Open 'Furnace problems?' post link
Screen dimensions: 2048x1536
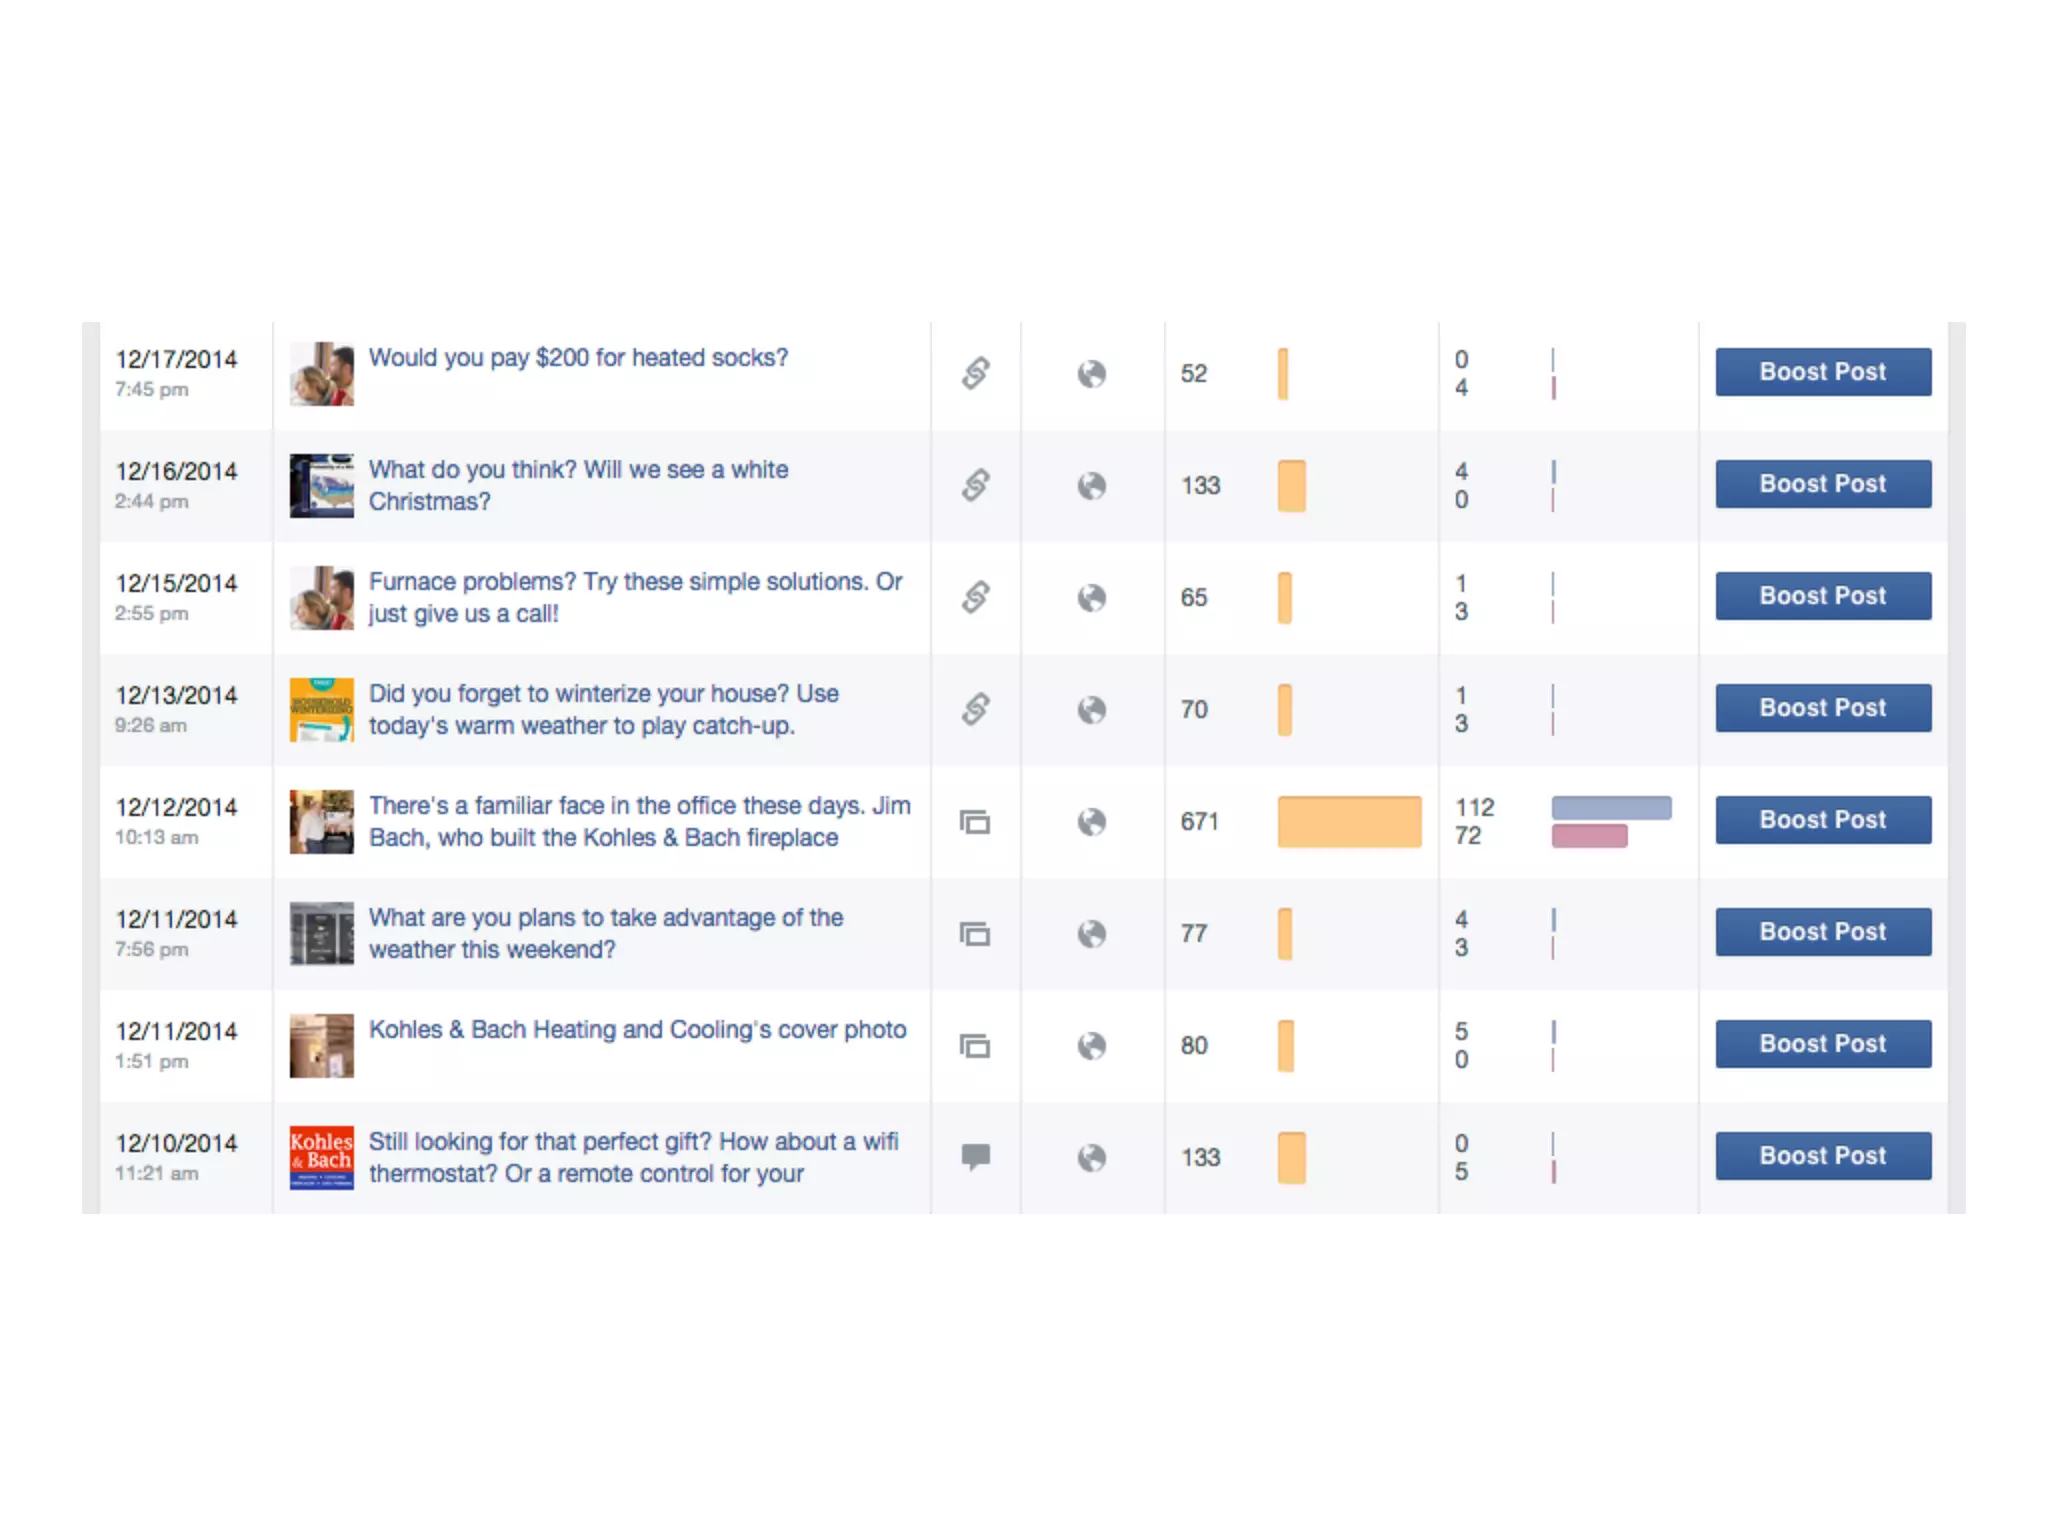coord(635,597)
